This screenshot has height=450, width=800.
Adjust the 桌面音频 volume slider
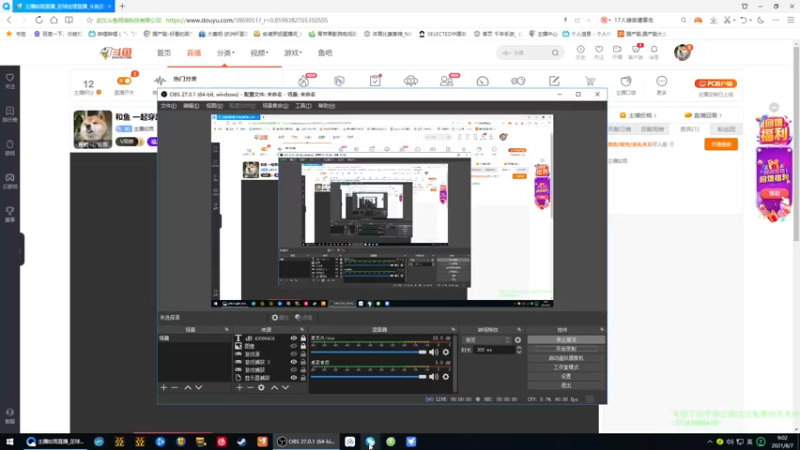368,377
